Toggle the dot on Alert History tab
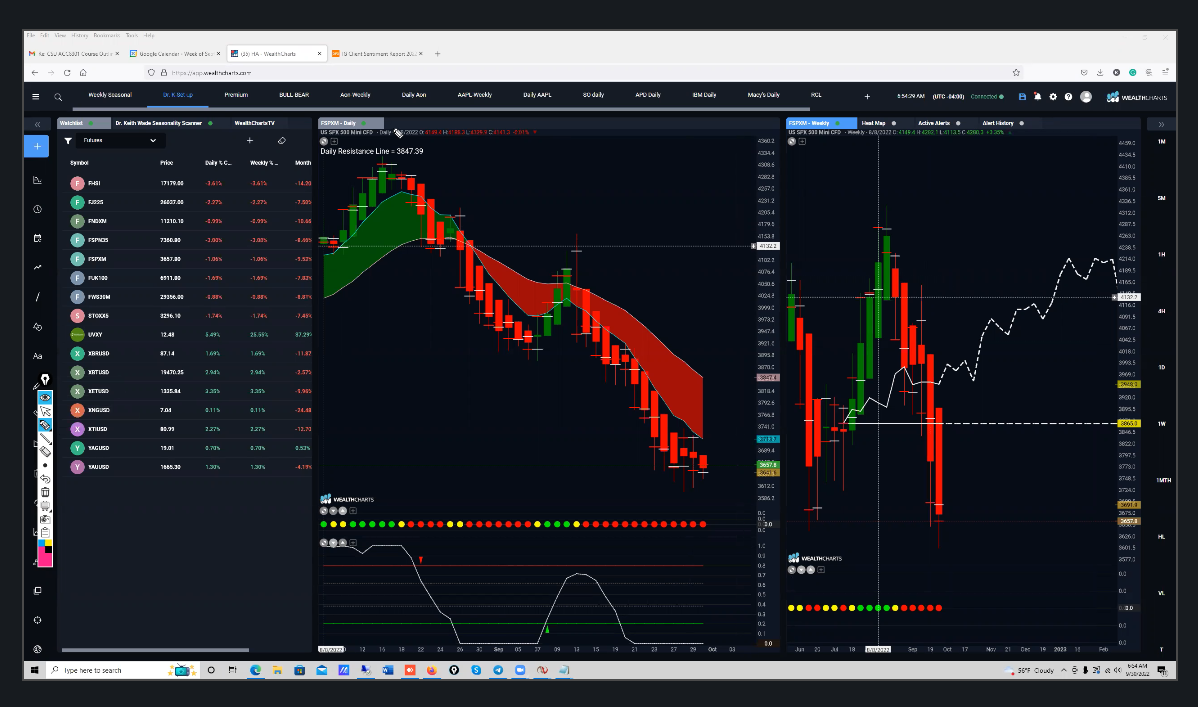Image resolution: width=1198 pixels, height=707 pixels. tap(1022, 123)
